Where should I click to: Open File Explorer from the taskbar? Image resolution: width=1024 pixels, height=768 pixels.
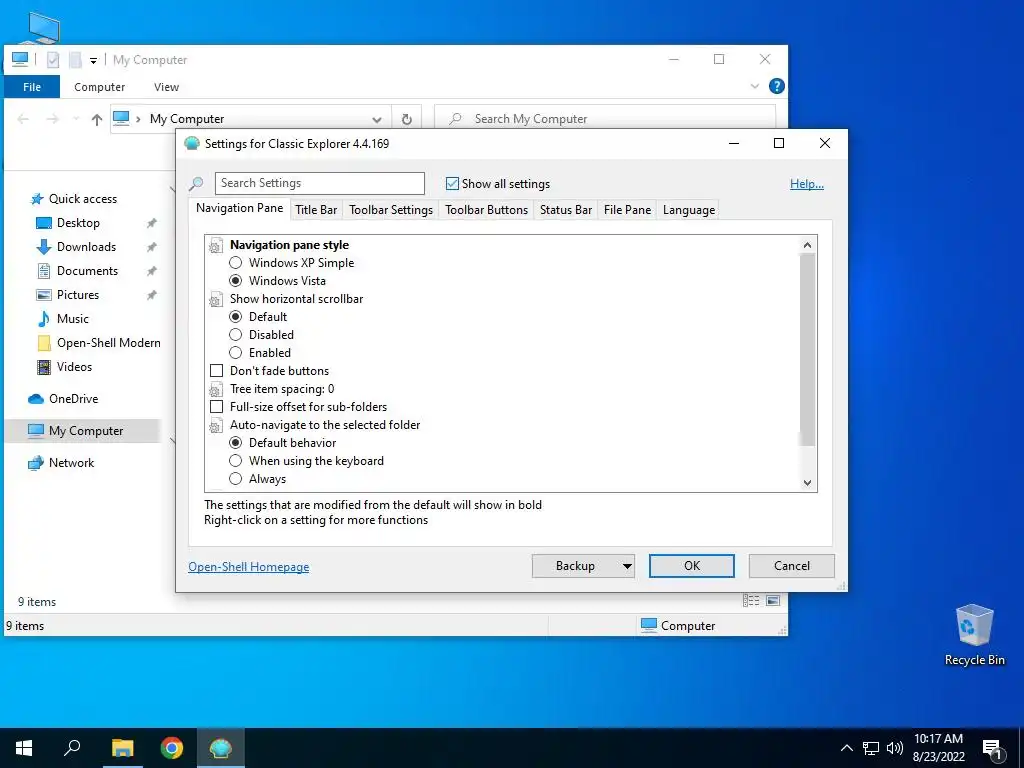coord(122,748)
